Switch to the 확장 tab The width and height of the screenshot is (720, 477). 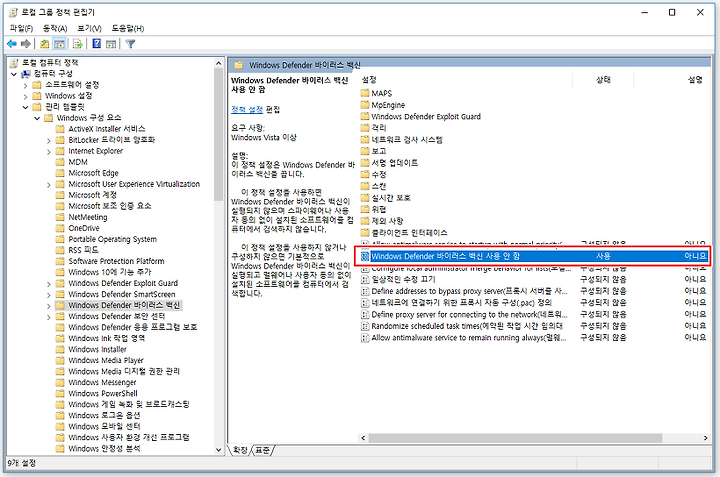(x=240, y=450)
